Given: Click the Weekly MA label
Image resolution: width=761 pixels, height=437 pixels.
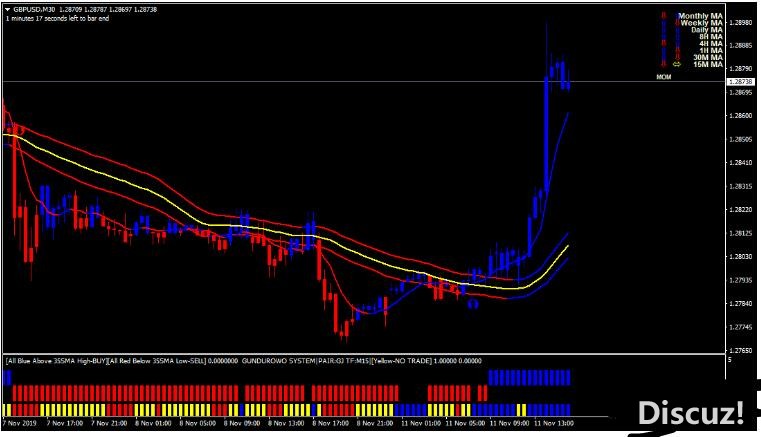Looking at the screenshot, I should (x=701, y=23).
